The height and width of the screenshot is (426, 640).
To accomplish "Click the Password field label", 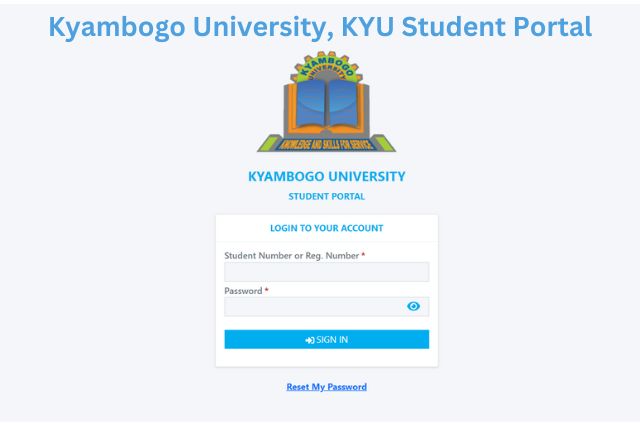I will (243, 291).
